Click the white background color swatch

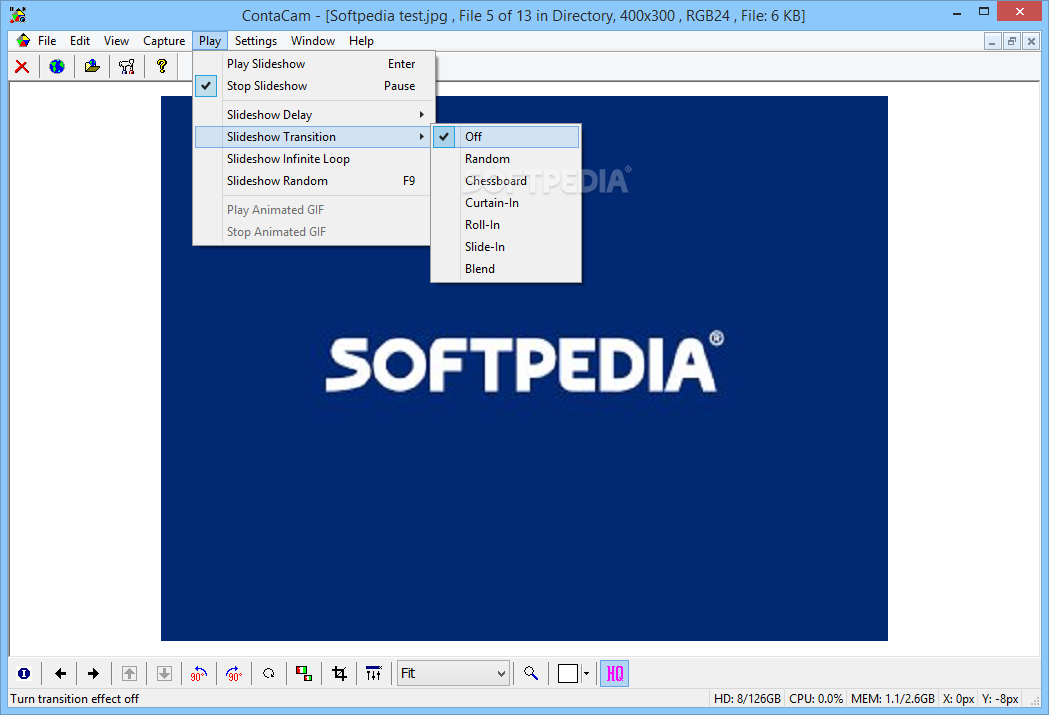coord(567,674)
